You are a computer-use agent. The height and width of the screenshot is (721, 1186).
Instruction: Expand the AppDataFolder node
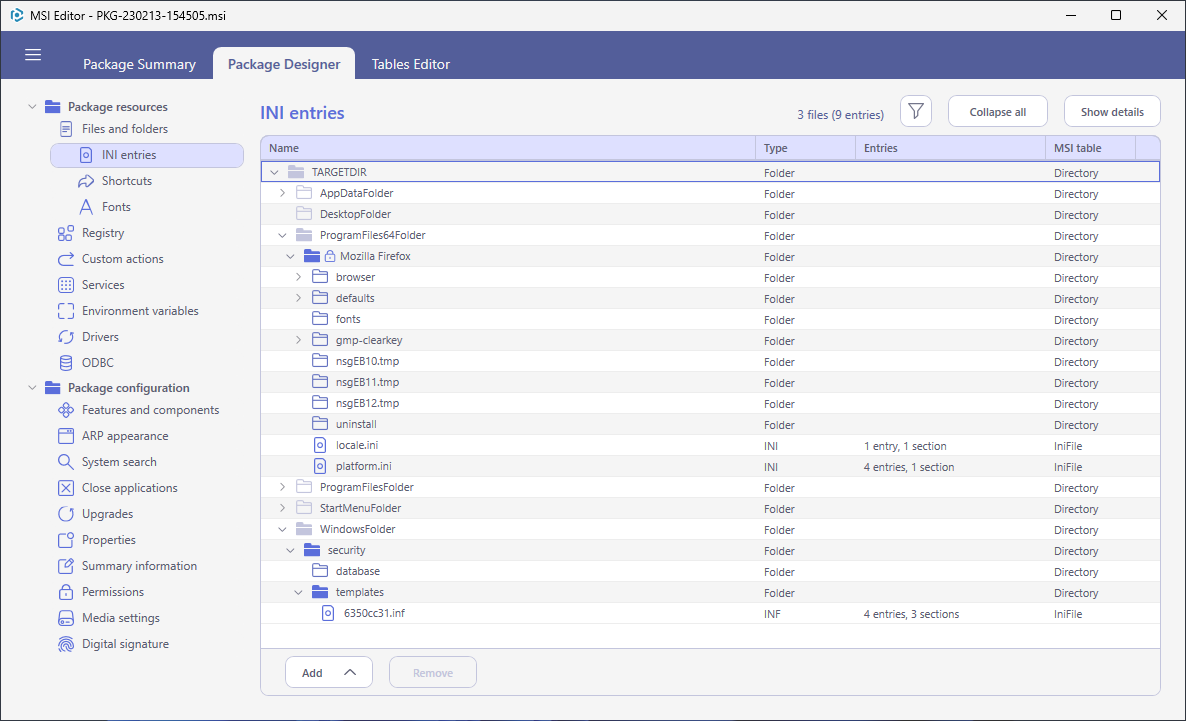282,194
